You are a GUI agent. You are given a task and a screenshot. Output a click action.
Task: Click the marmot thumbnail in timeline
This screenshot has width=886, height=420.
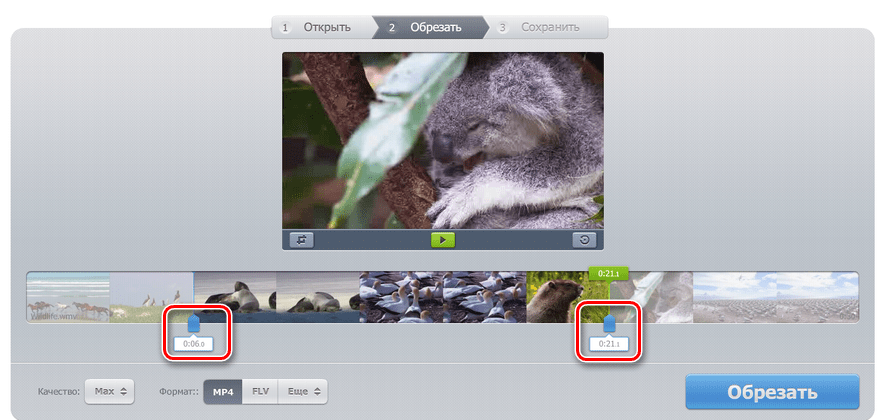coord(568,297)
